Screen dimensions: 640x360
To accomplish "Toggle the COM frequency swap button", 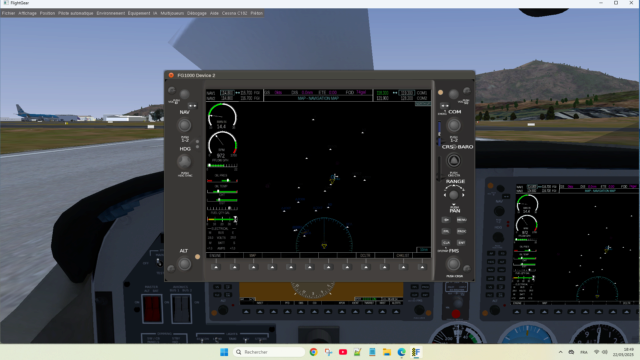I will tap(444, 106).
